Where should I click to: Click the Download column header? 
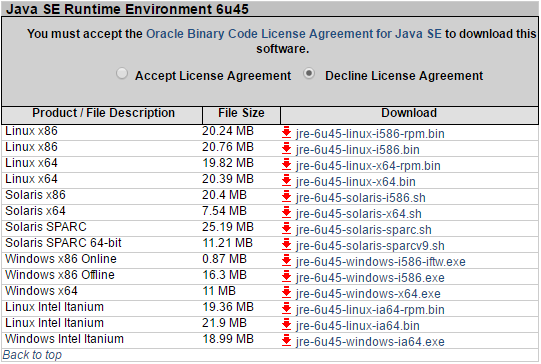tap(409, 115)
